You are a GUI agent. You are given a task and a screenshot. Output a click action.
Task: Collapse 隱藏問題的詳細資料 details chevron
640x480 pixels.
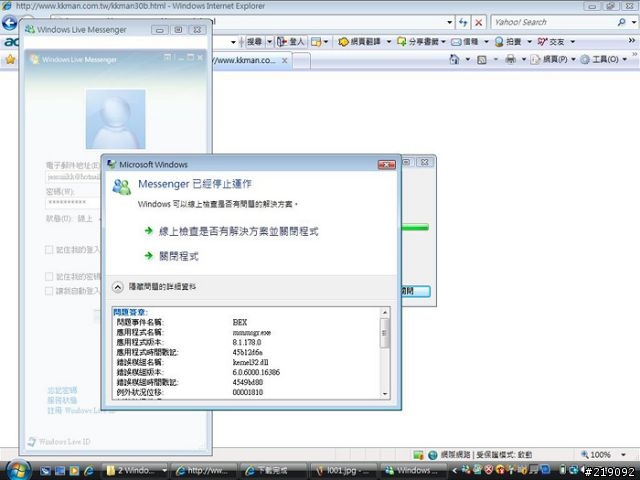tap(118, 287)
